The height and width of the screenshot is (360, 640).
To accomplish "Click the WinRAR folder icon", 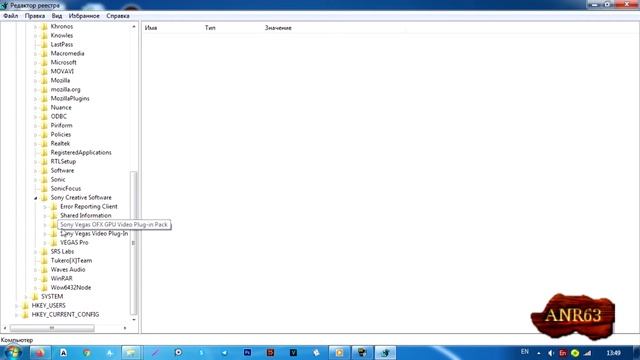I will tap(44, 278).
